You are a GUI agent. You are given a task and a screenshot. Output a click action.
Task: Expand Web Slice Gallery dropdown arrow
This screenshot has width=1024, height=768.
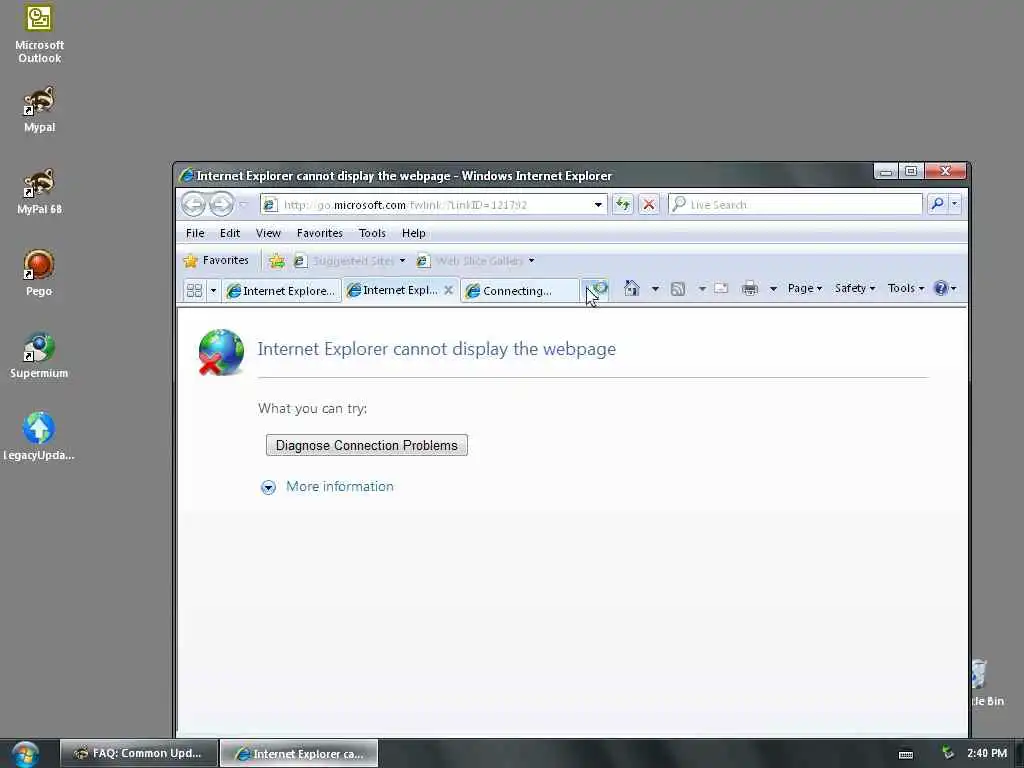click(532, 261)
